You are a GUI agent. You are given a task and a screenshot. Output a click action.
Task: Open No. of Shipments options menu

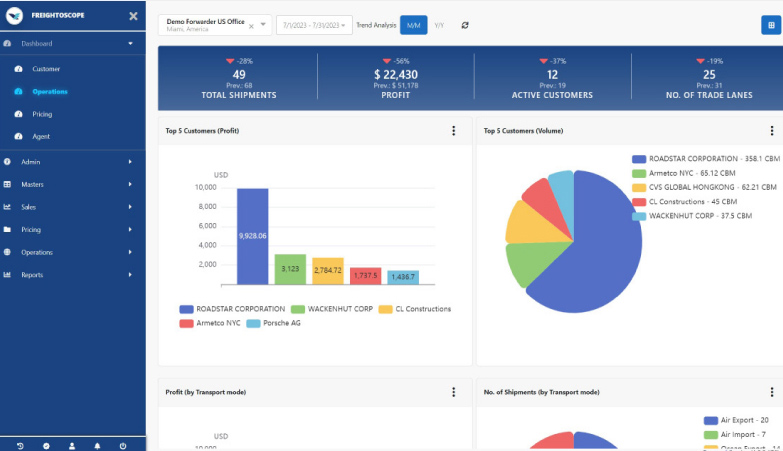click(772, 392)
